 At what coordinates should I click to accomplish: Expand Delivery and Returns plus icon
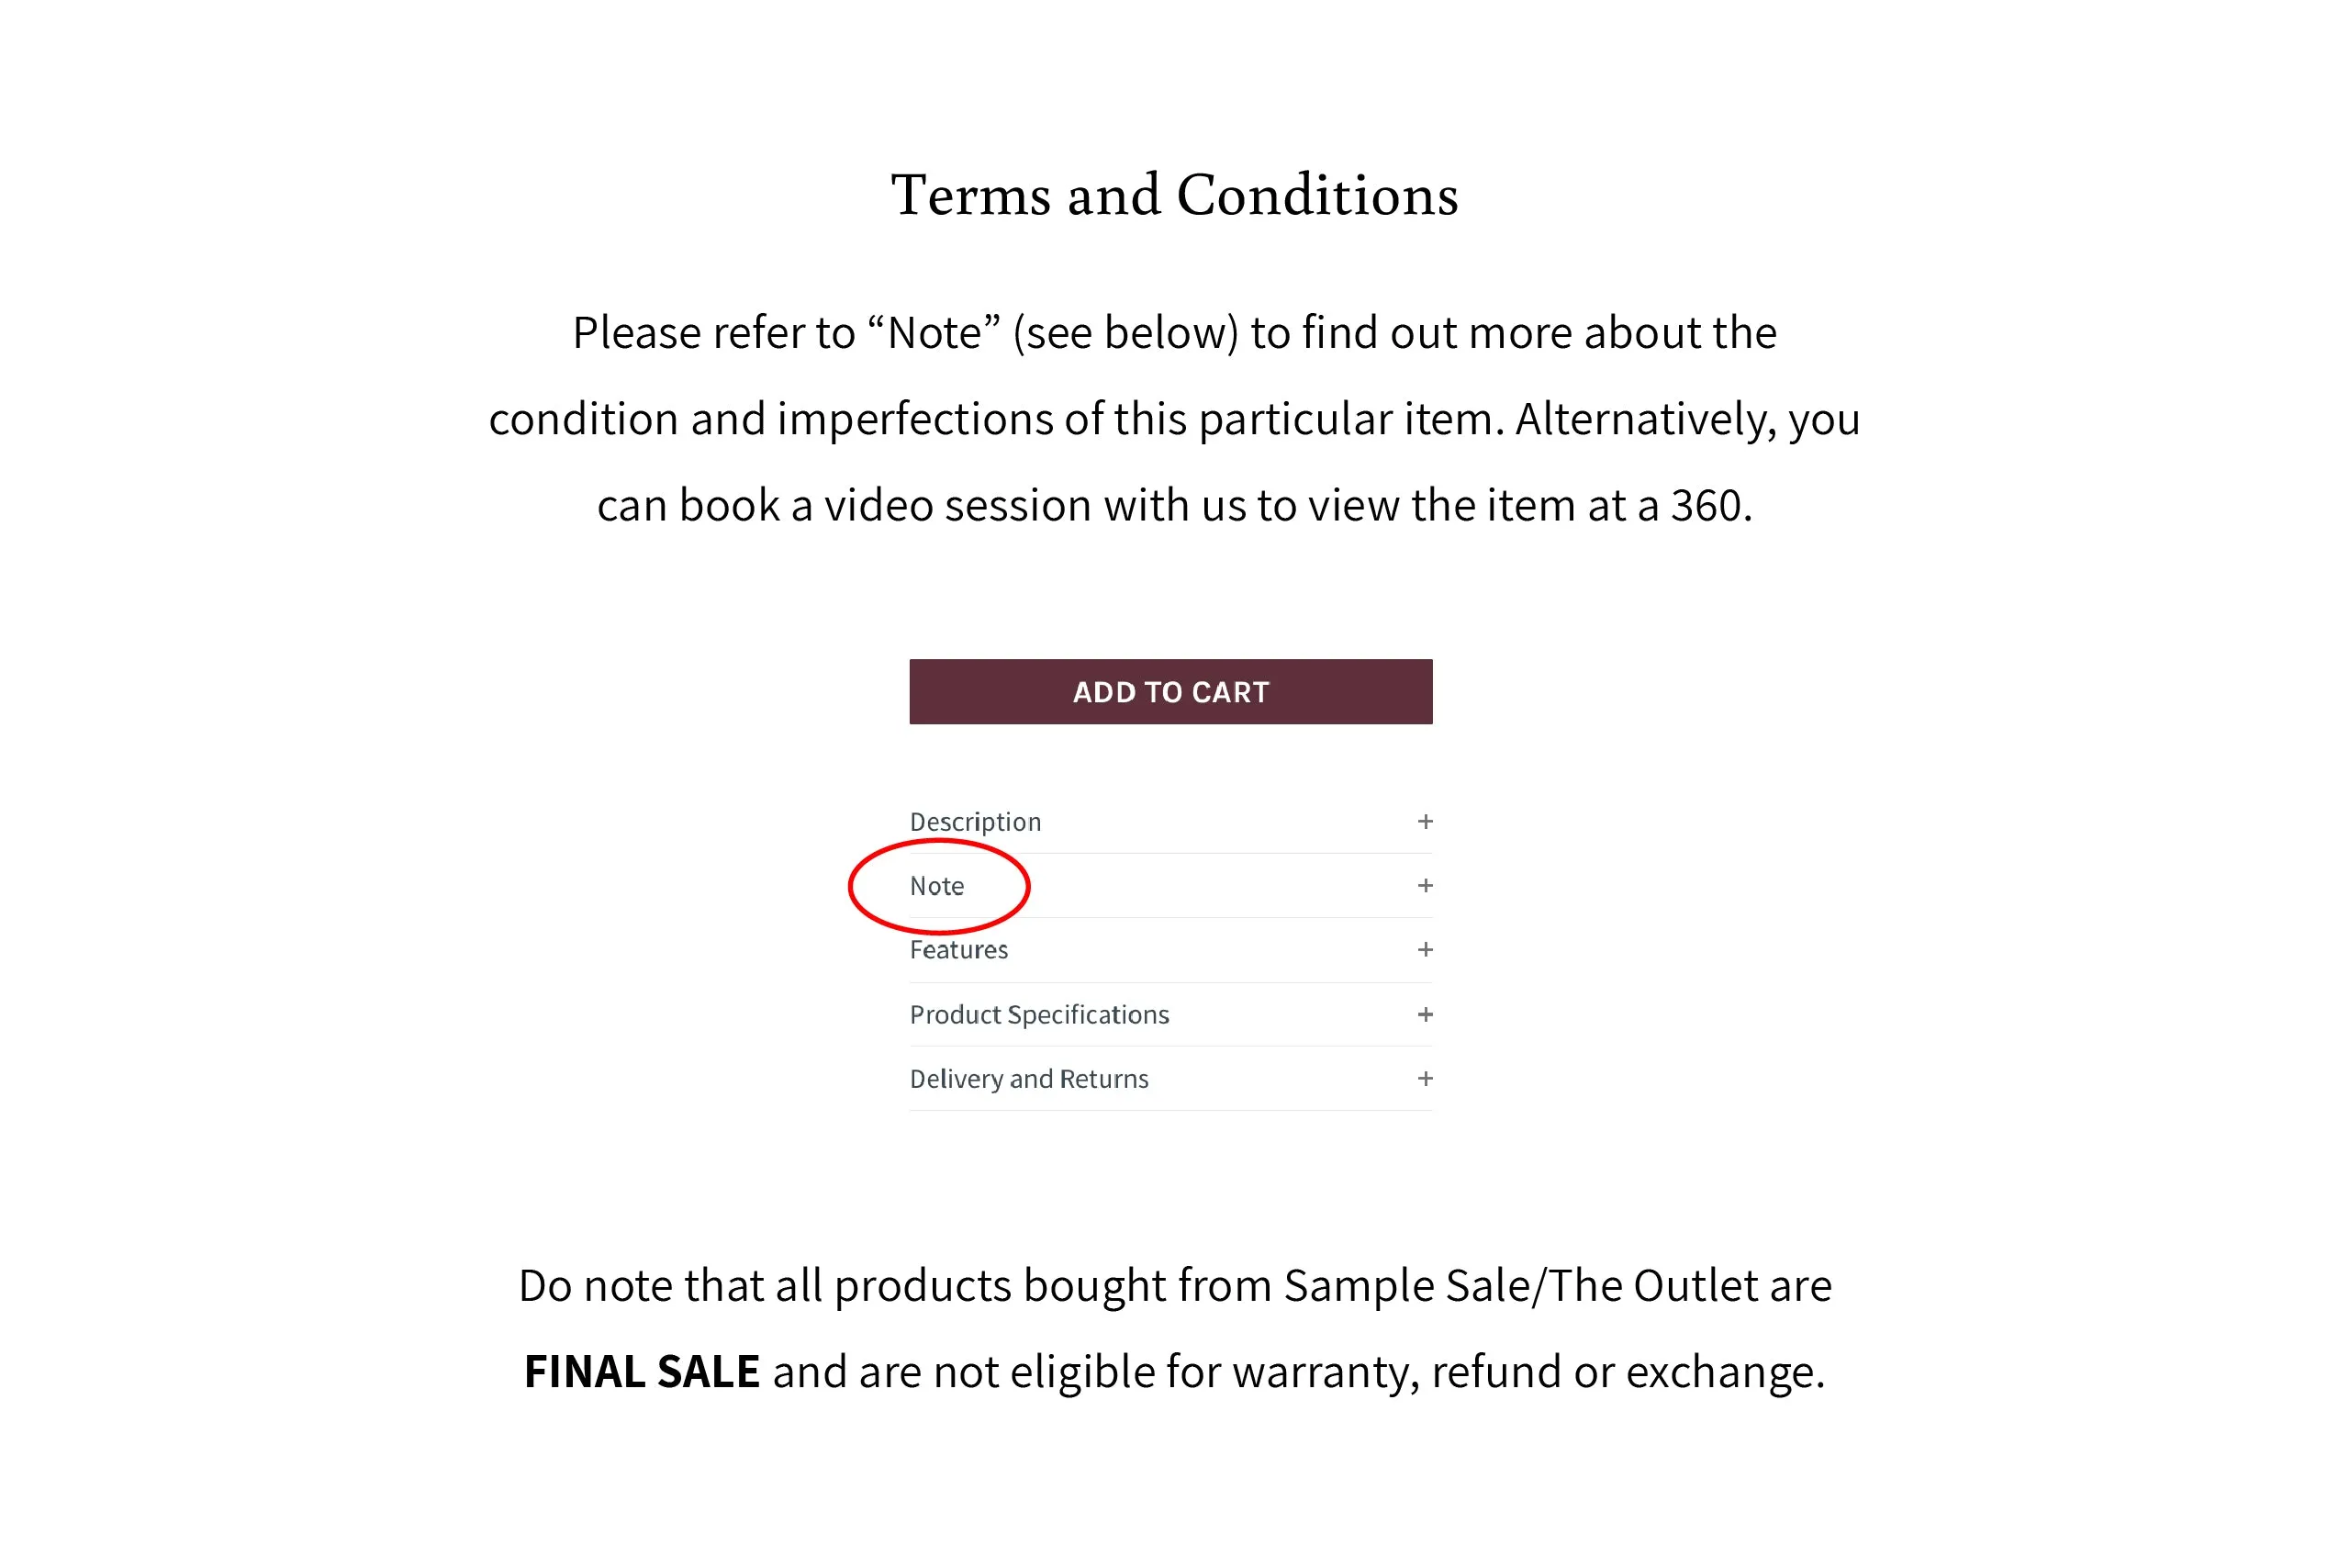pos(1424,1078)
